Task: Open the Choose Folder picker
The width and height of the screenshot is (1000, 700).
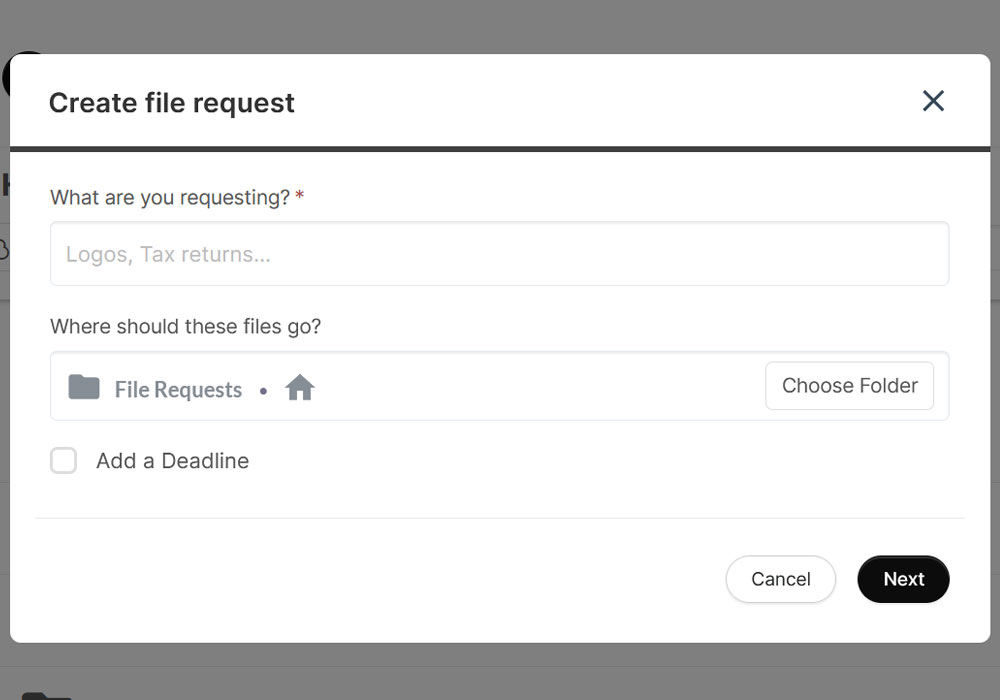Action: point(849,386)
